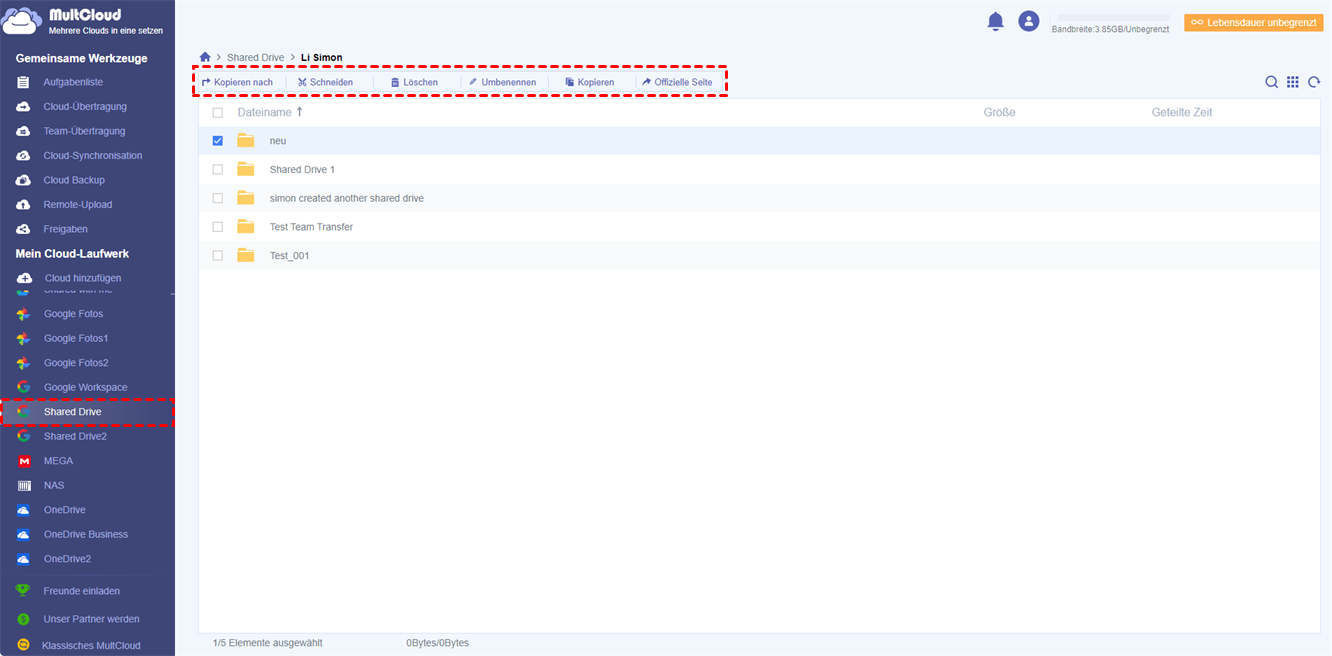Click Shared Drive breadcrumb
Viewport: 1332px width, 656px height.
point(256,58)
